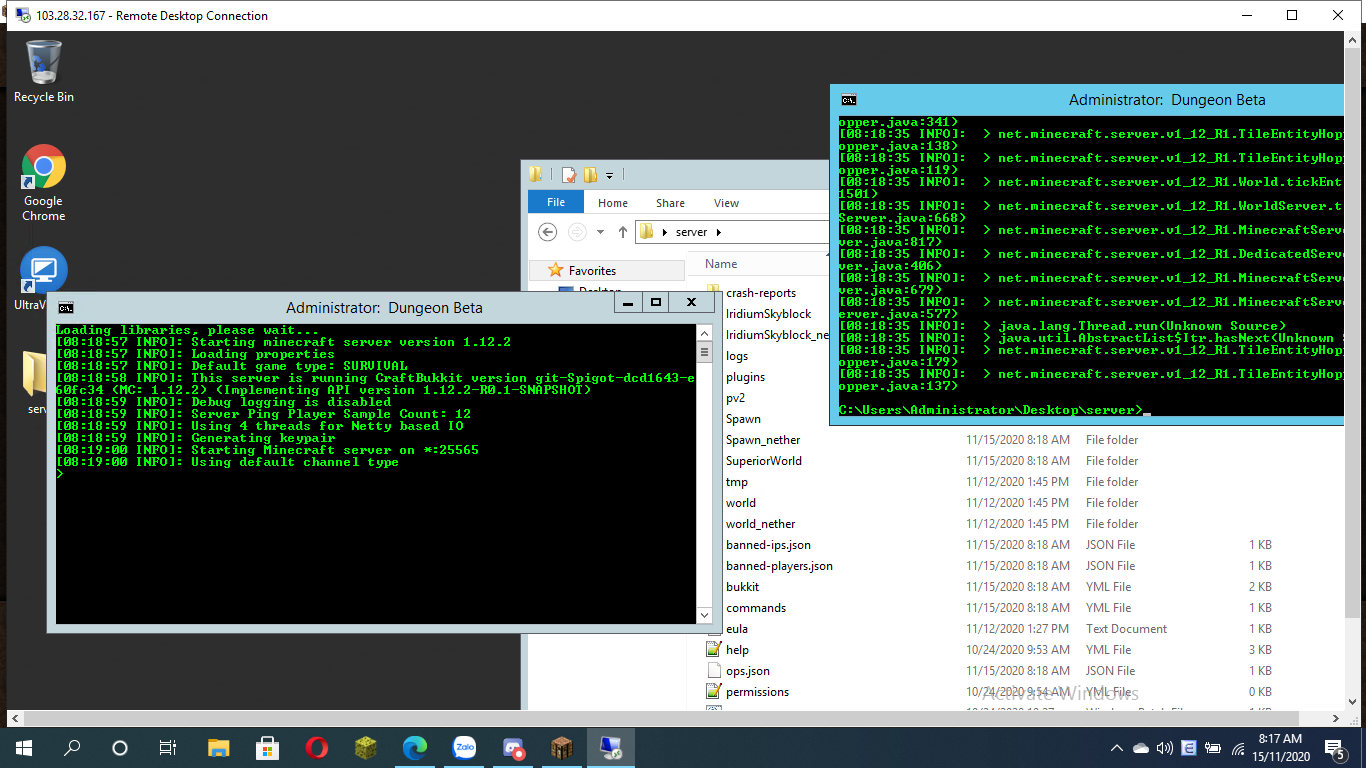This screenshot has height=768, width=1366.
Task: Sort files by the Name column header
Action: coord(721,264)
